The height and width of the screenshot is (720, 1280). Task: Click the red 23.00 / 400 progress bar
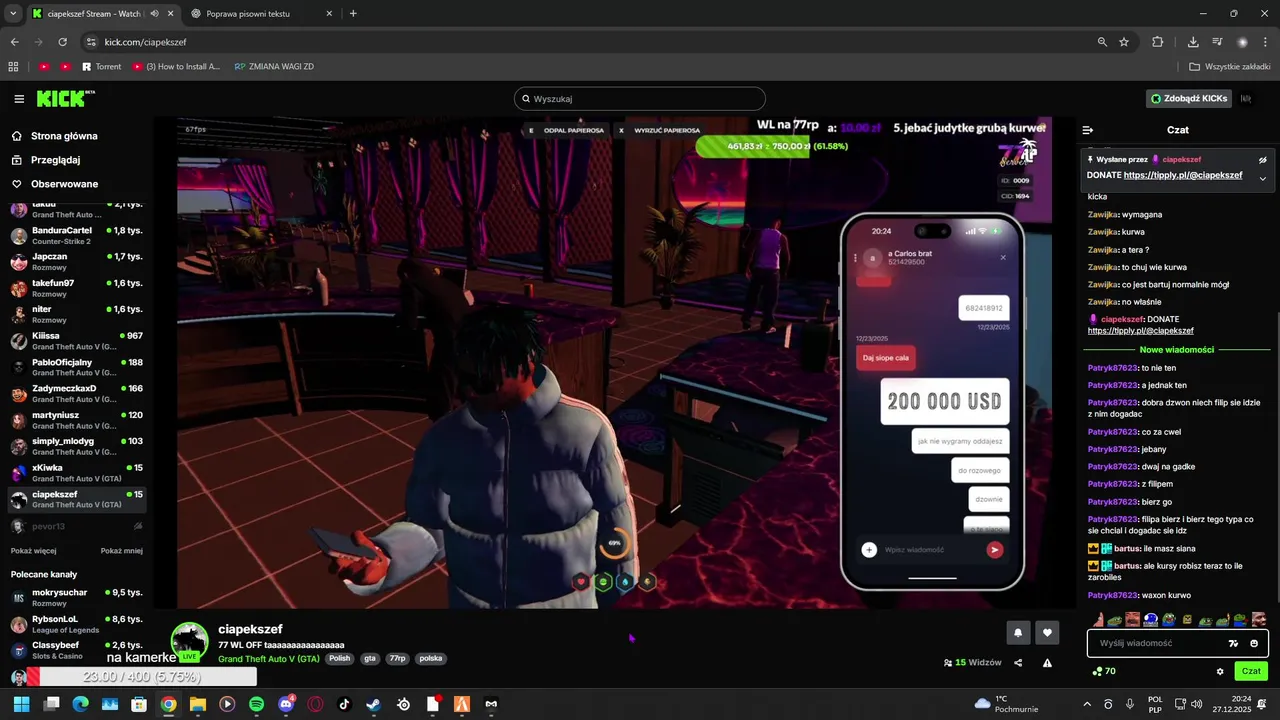click(142, 677)
